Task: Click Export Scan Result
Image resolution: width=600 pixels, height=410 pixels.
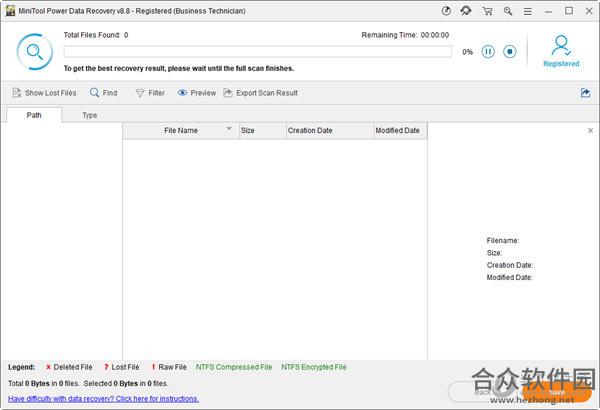Action: (x=261, y=93)
